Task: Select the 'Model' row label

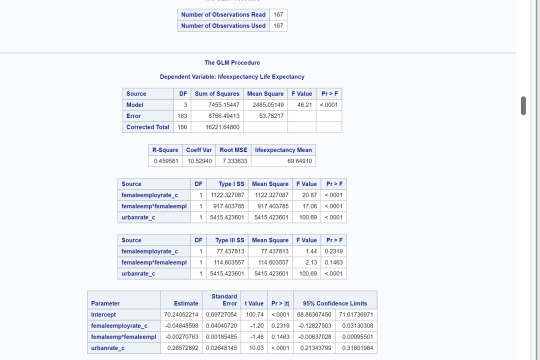Action: click(135, 105)
